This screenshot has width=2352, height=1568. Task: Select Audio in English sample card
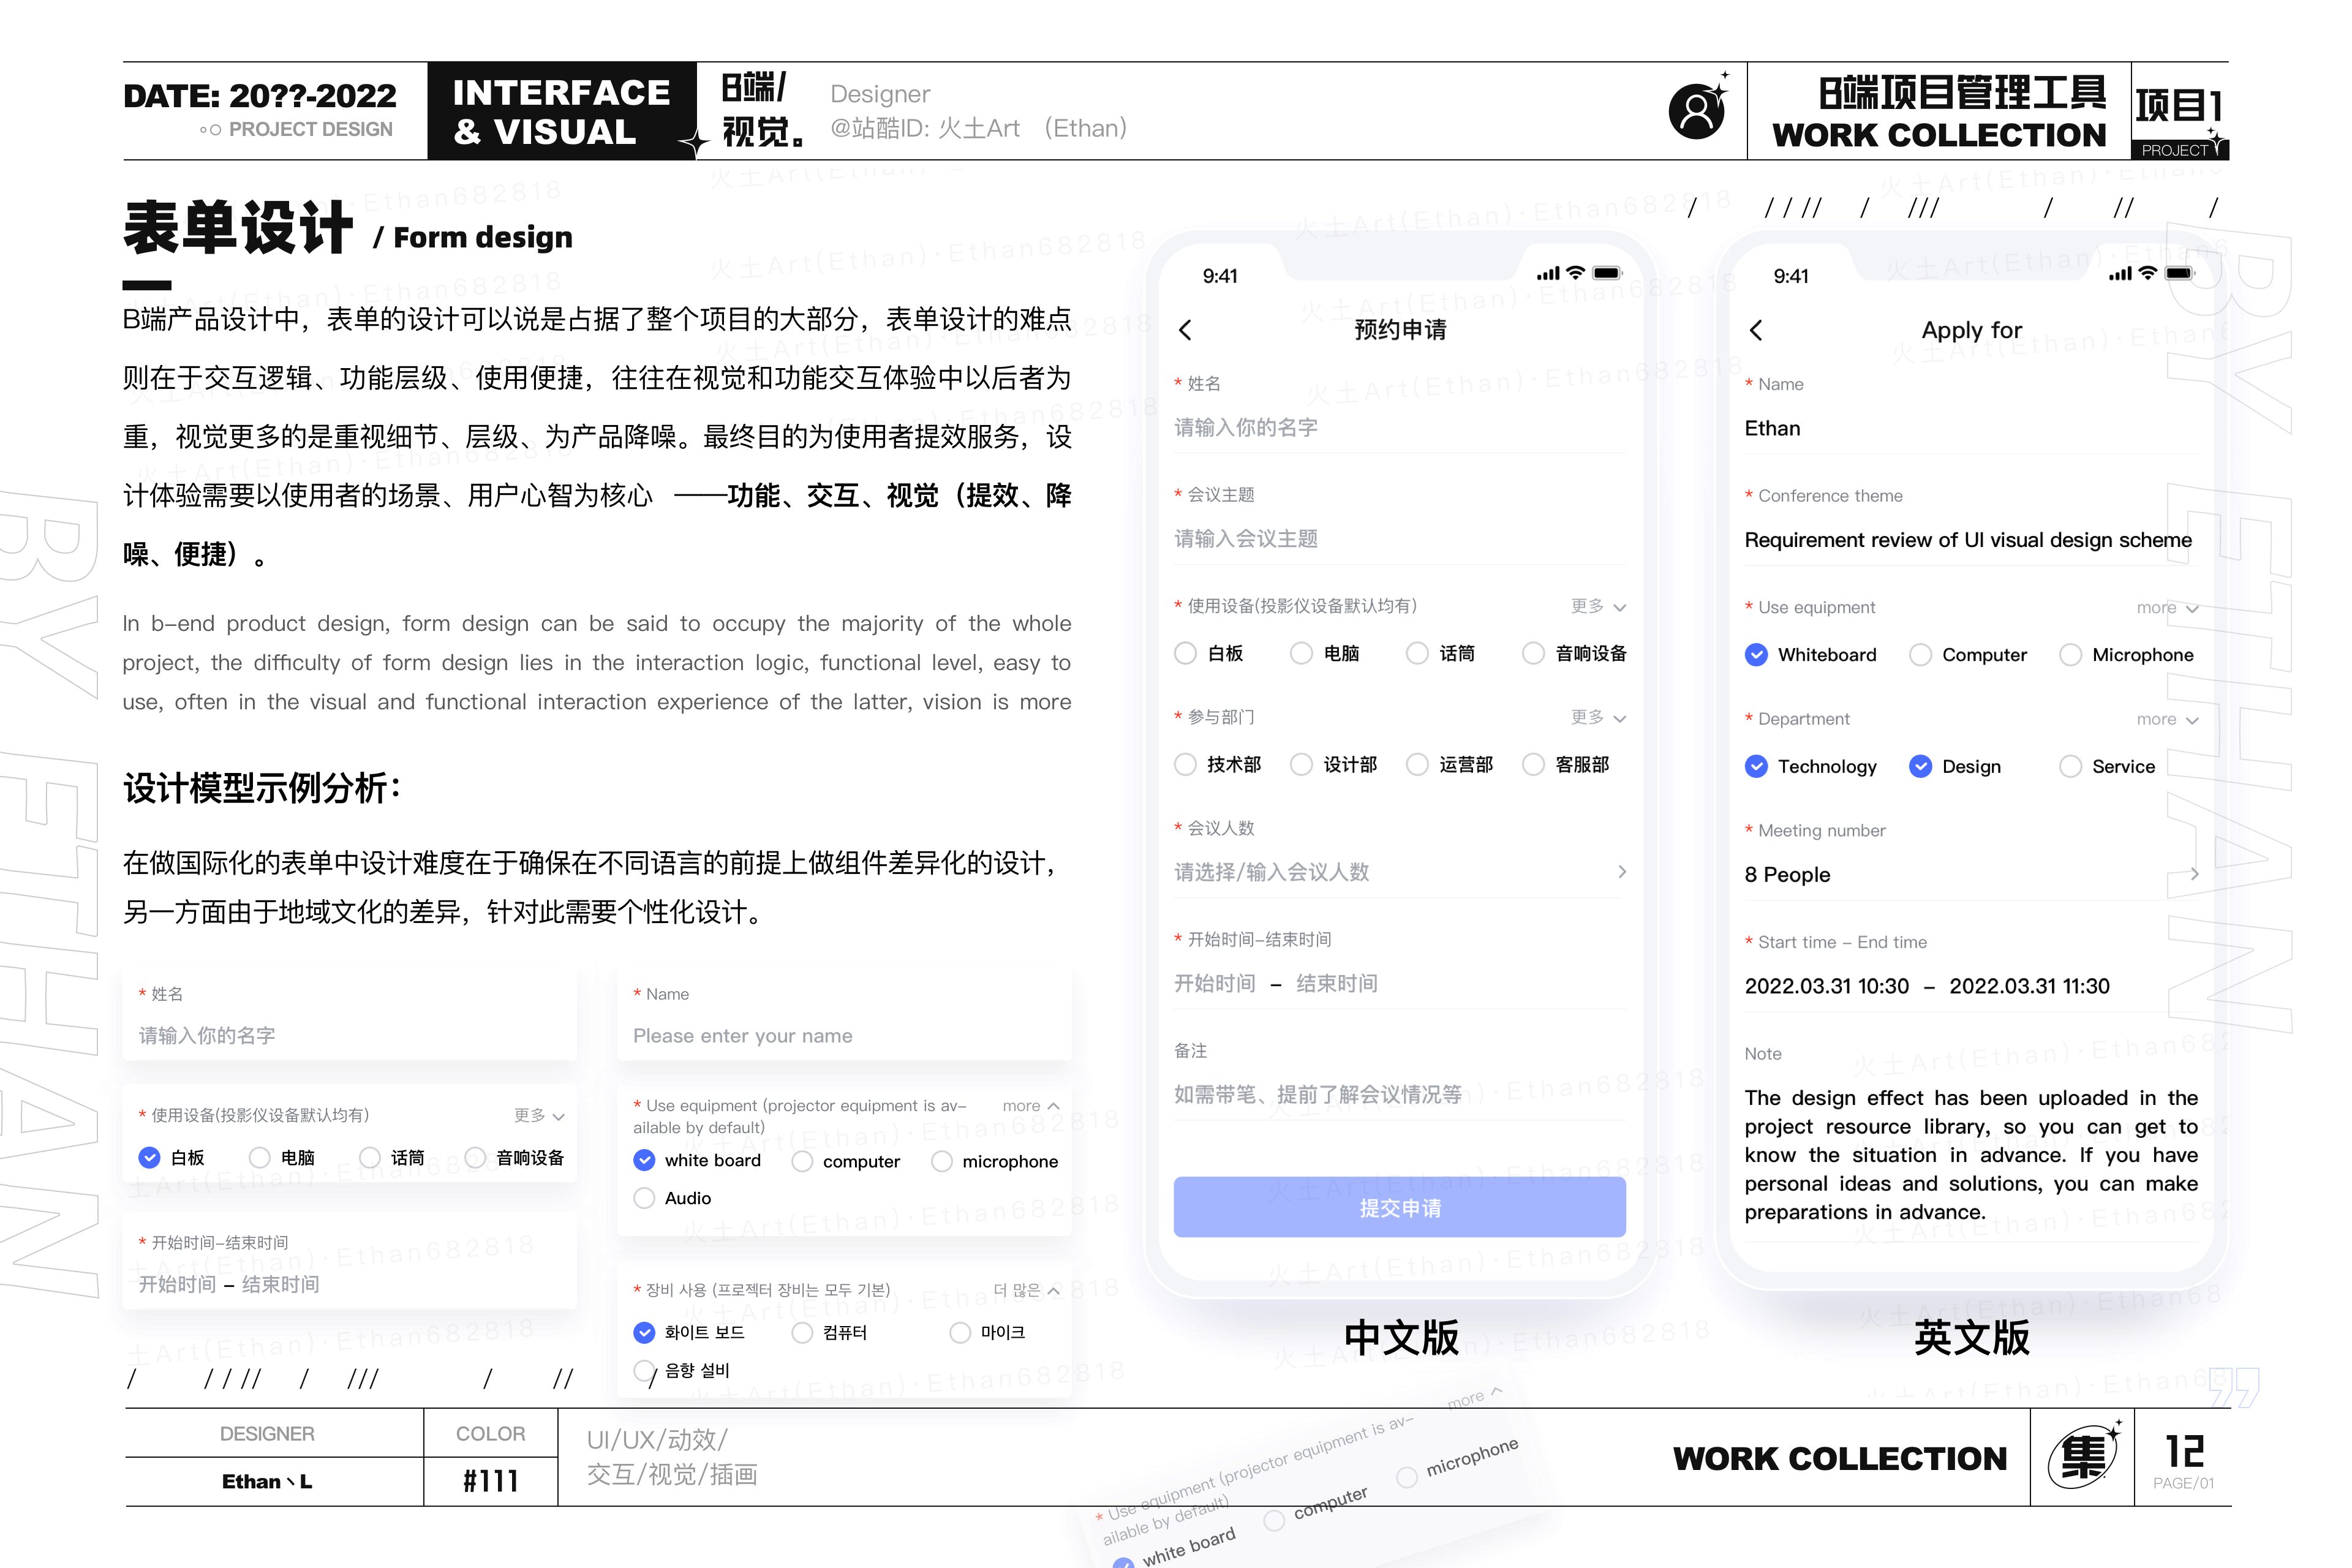[645, 1198]
